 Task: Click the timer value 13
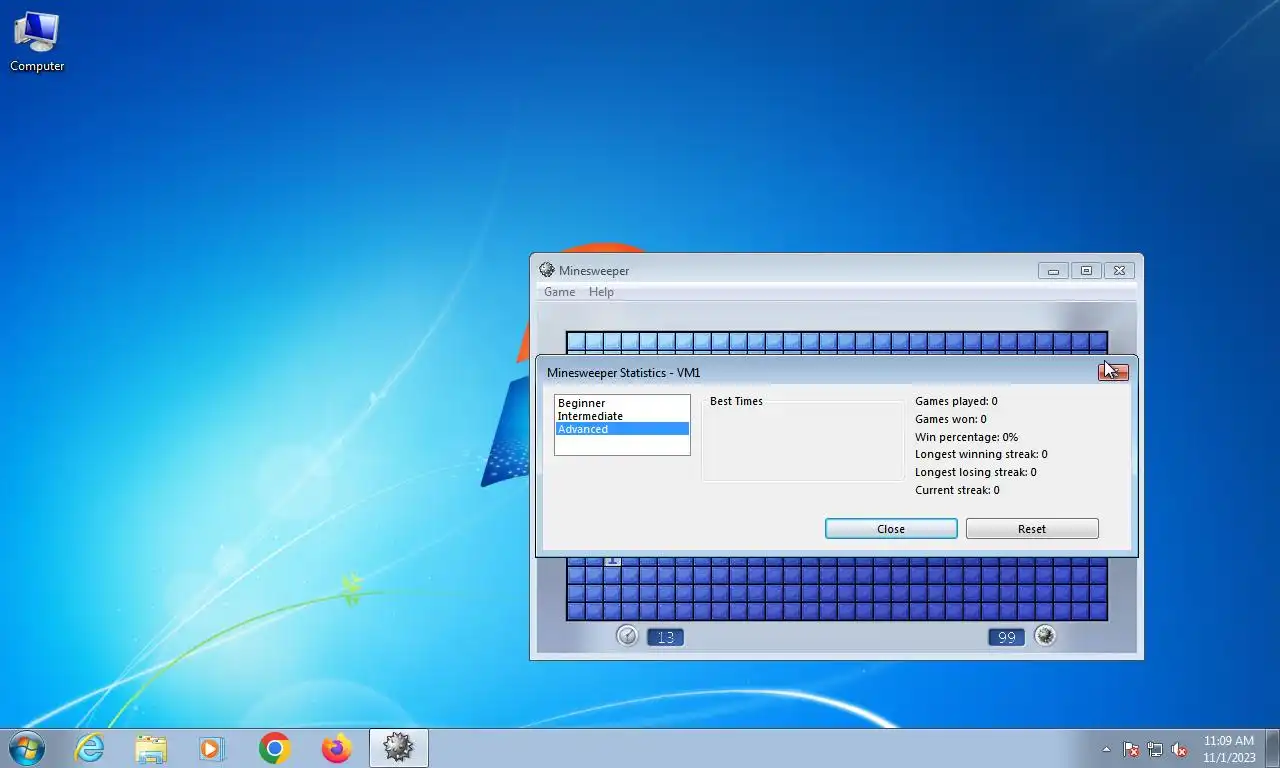pos(665,637)
